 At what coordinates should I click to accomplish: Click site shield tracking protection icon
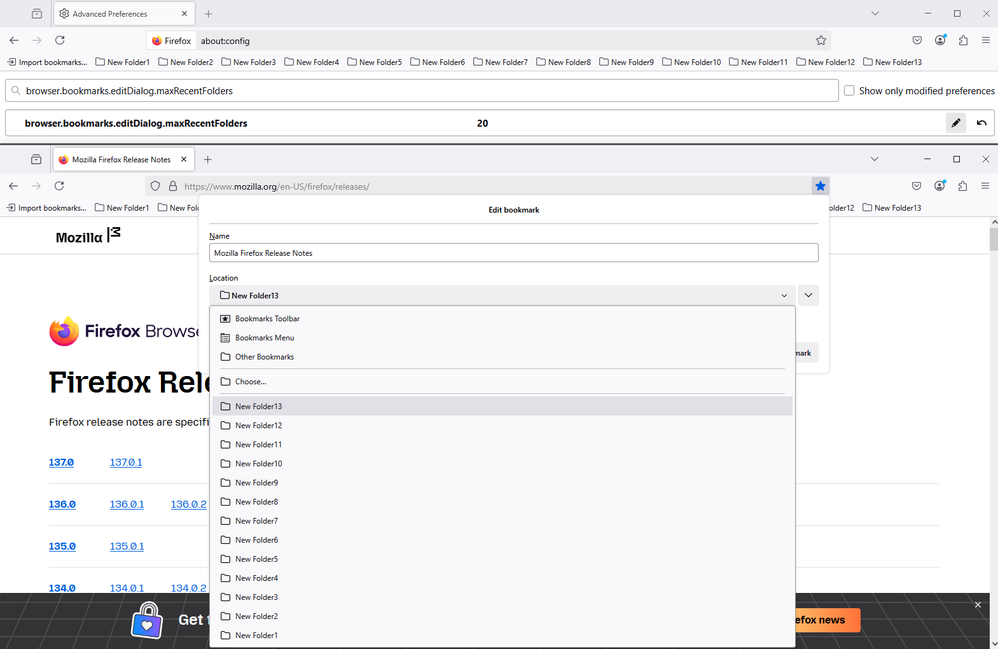pyautogui.click(x=155, y=186)
